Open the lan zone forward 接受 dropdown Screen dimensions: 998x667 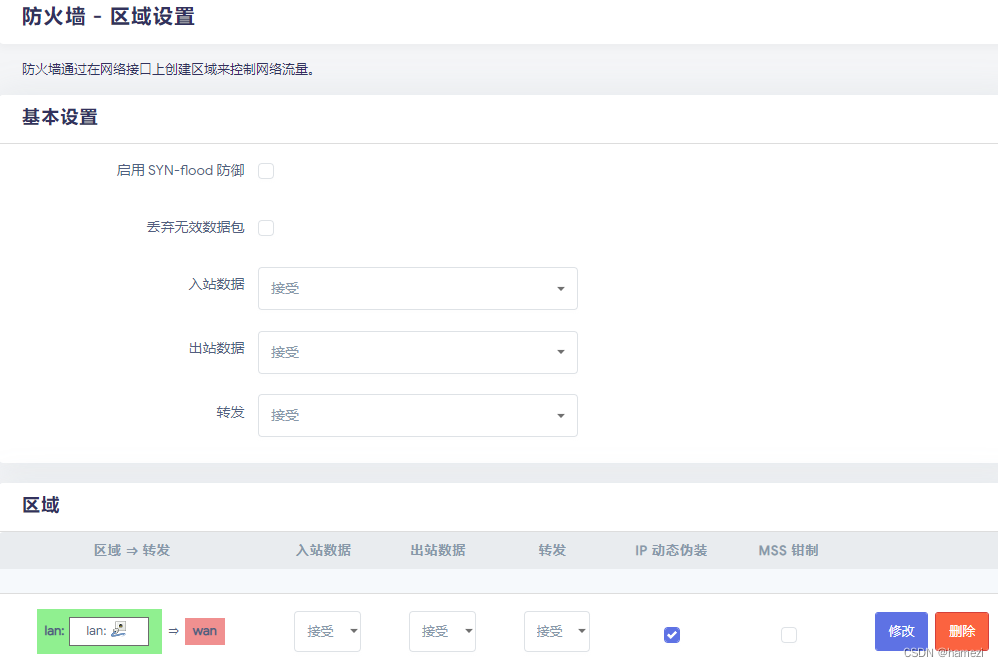(556, 631)
